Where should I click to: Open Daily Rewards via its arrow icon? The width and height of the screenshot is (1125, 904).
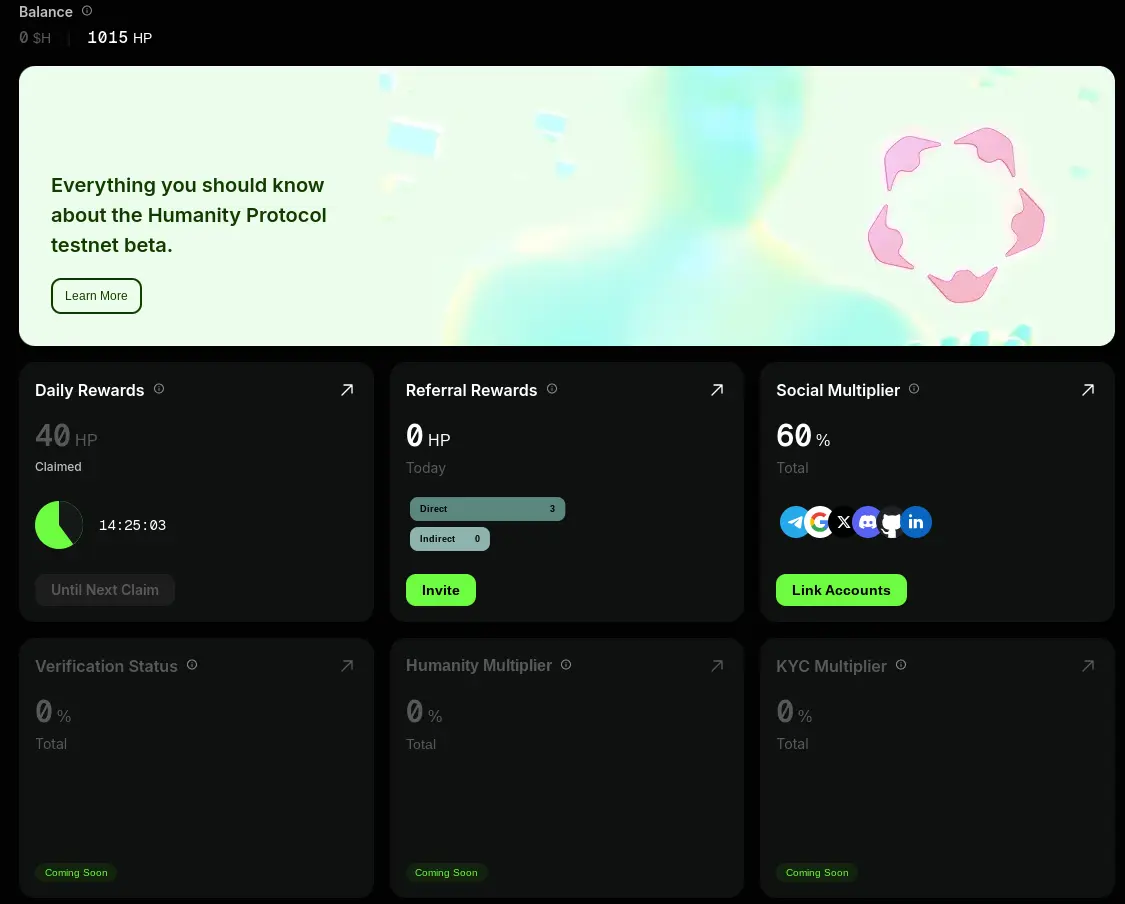point(347,390)
